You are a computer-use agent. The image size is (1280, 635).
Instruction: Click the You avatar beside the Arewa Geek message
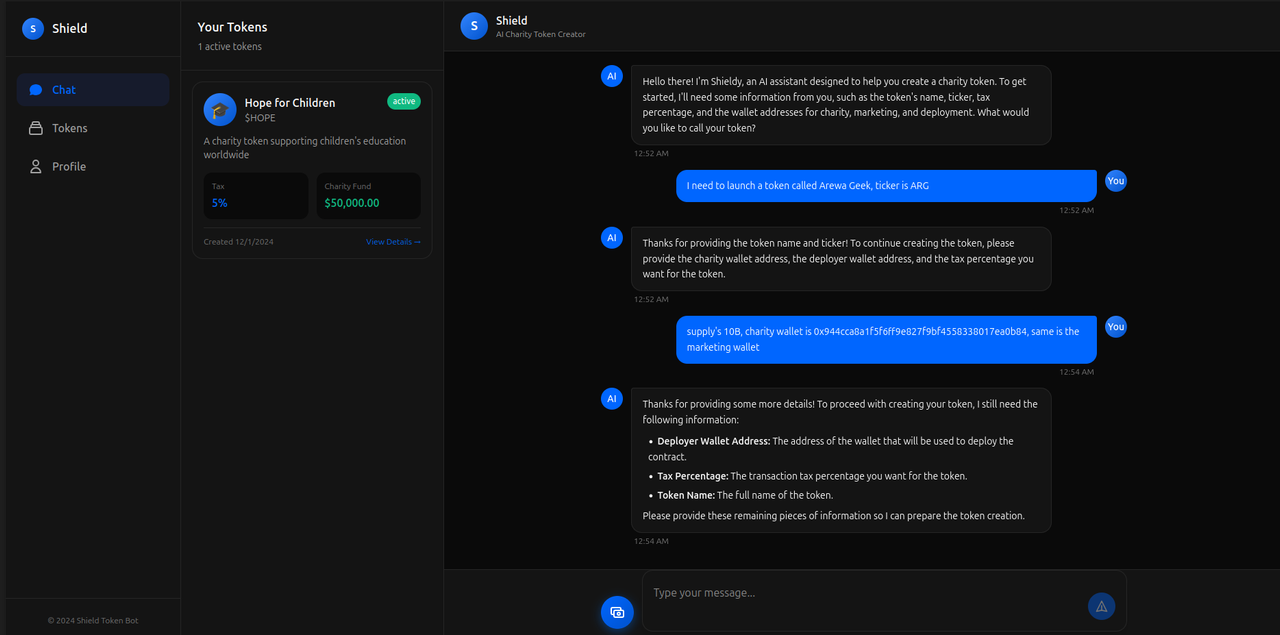(x=1116, y=181)
